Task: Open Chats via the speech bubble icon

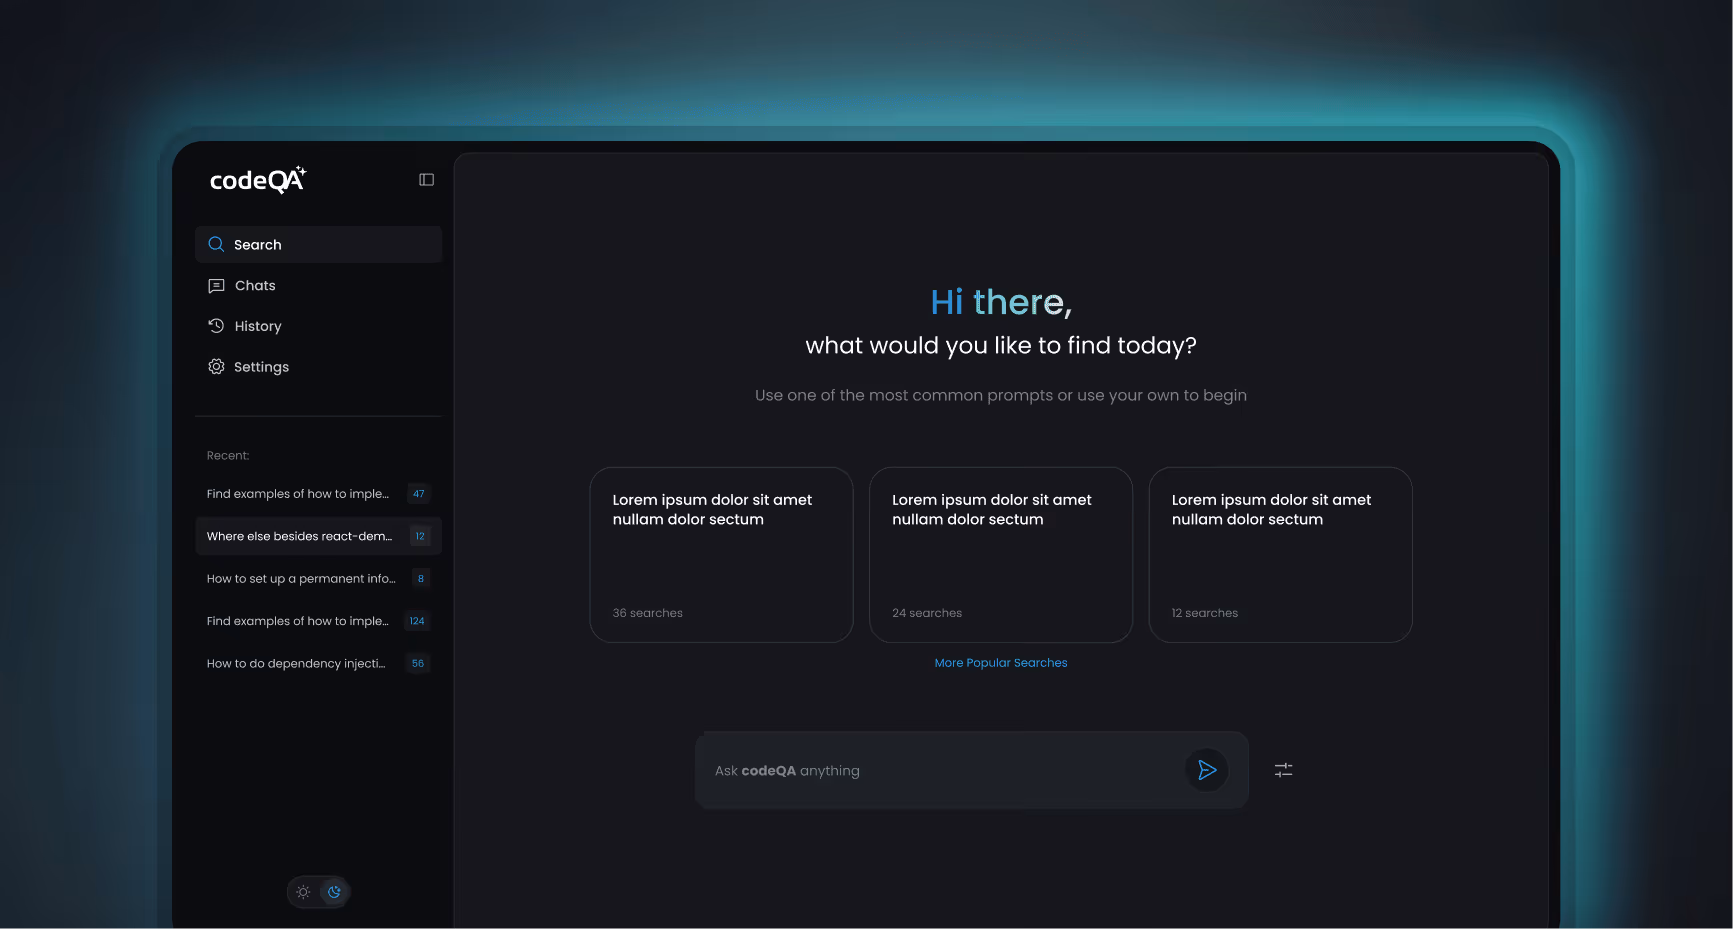Action: (216, 286)
